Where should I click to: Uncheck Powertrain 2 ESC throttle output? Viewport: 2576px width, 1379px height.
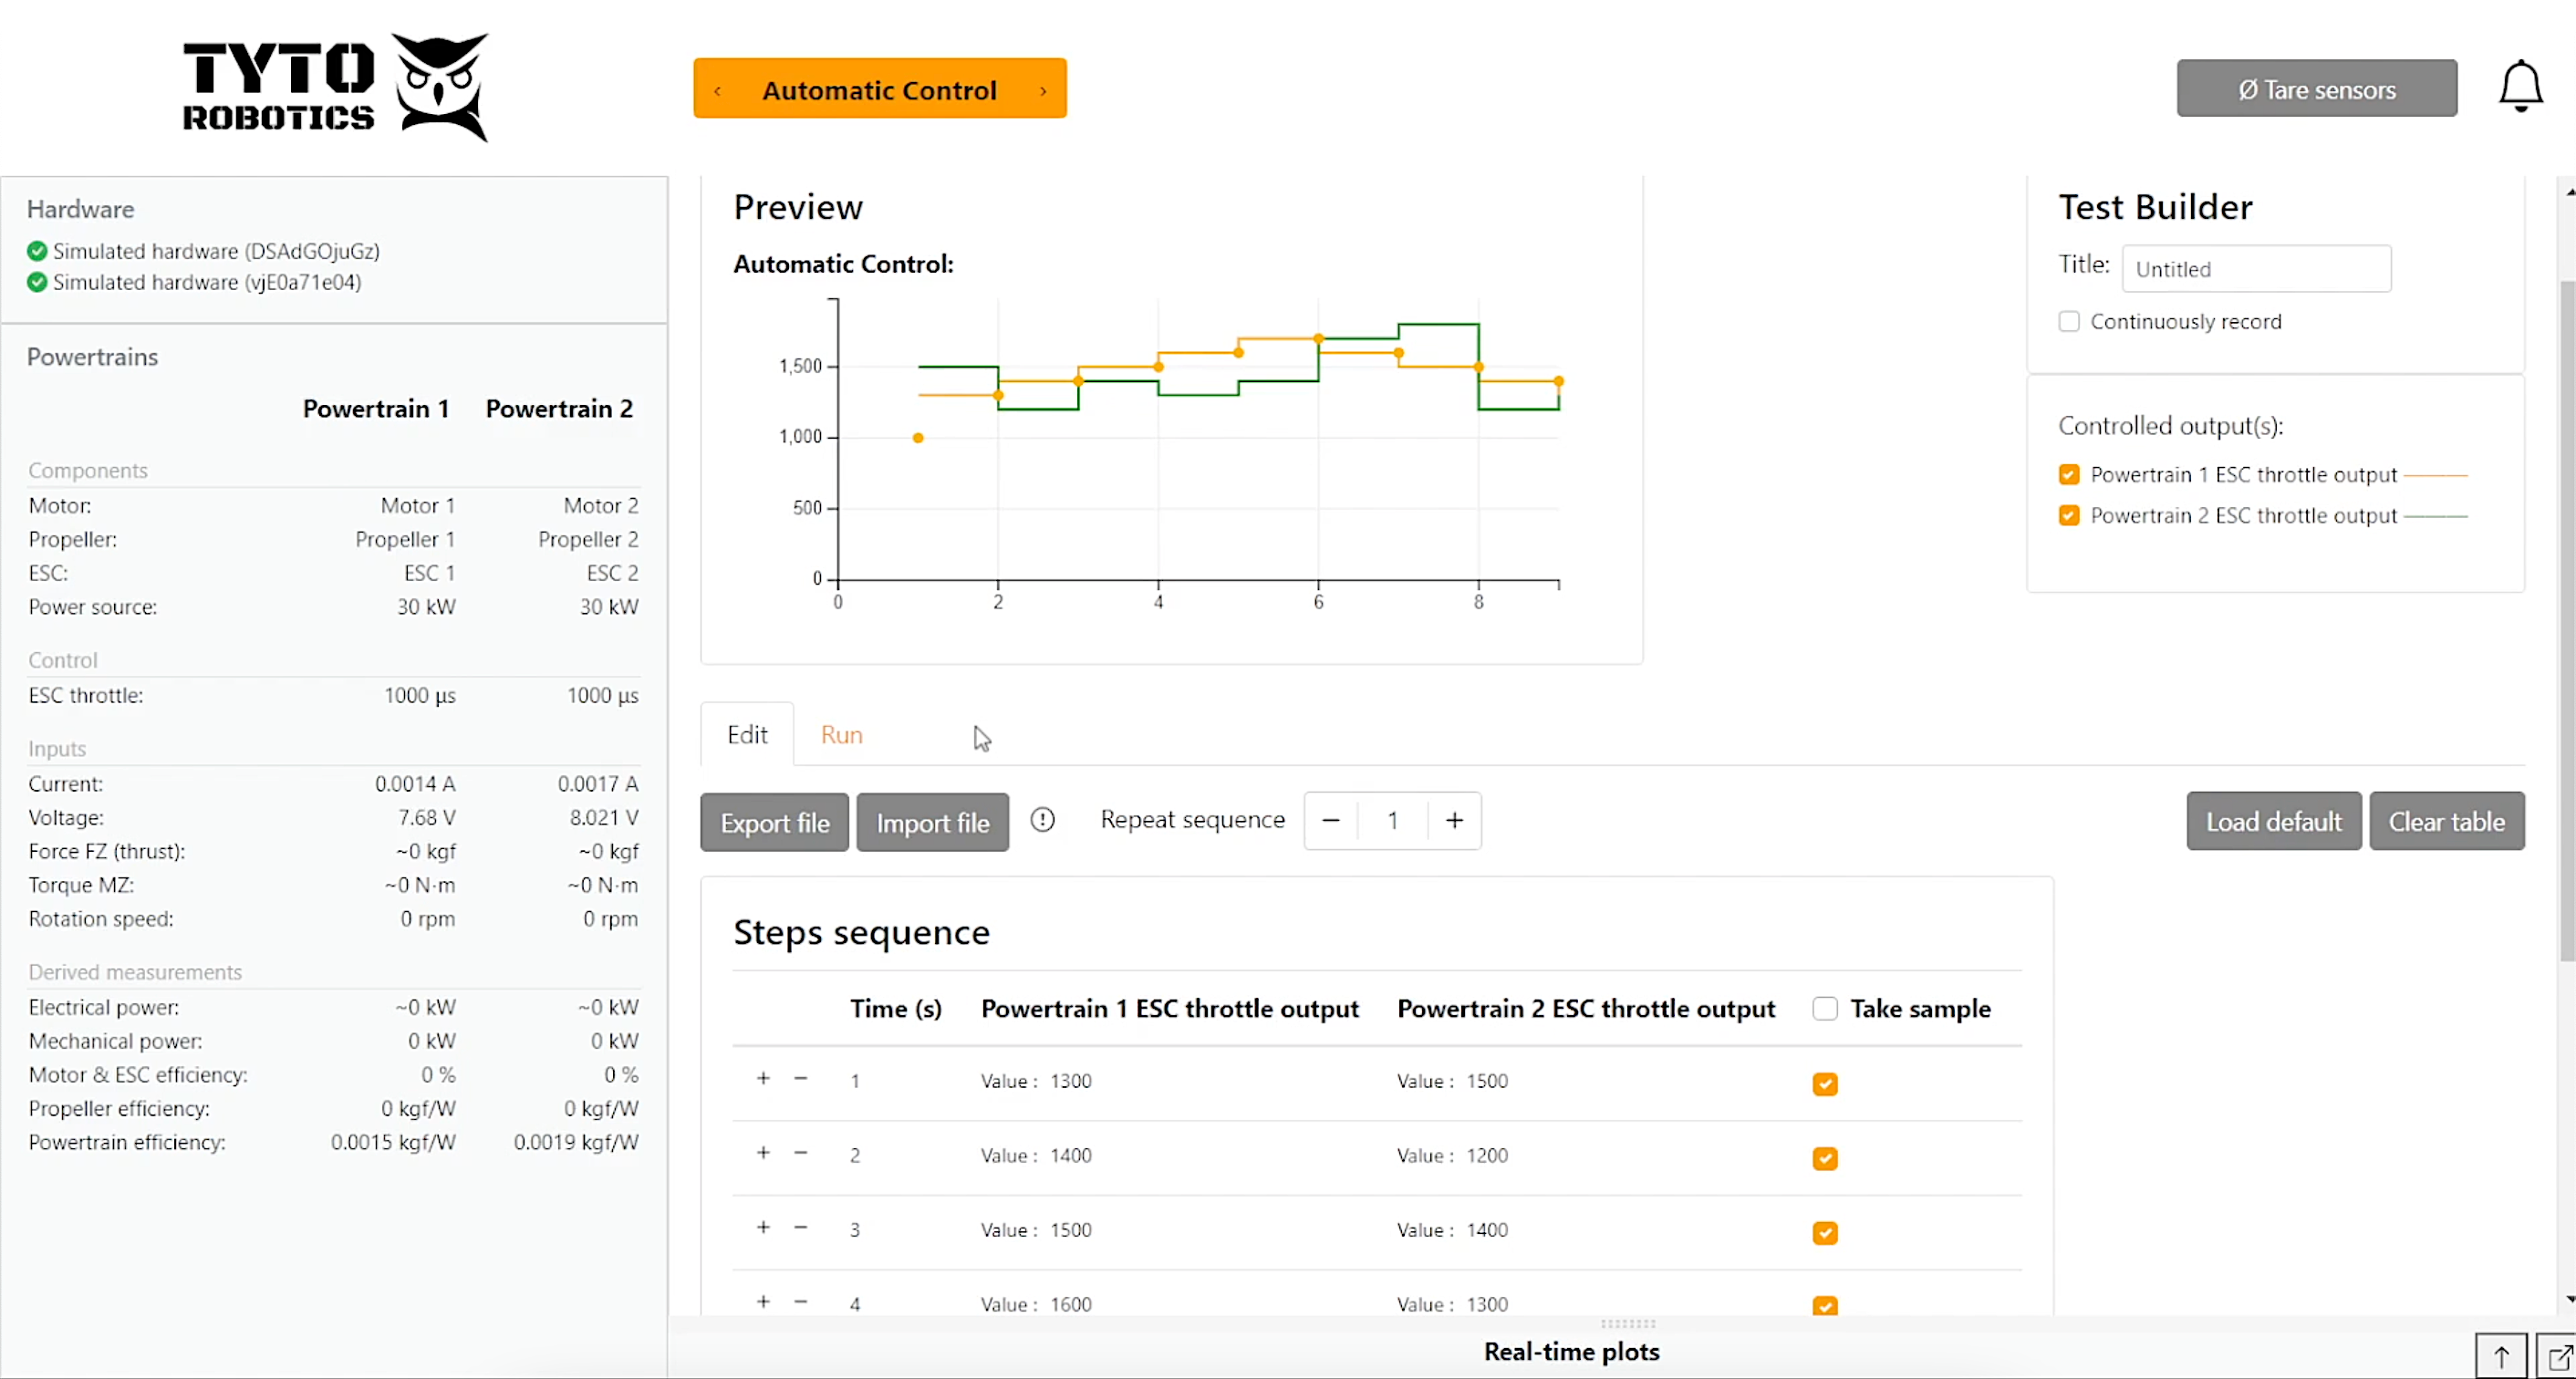coord(2069,515)
